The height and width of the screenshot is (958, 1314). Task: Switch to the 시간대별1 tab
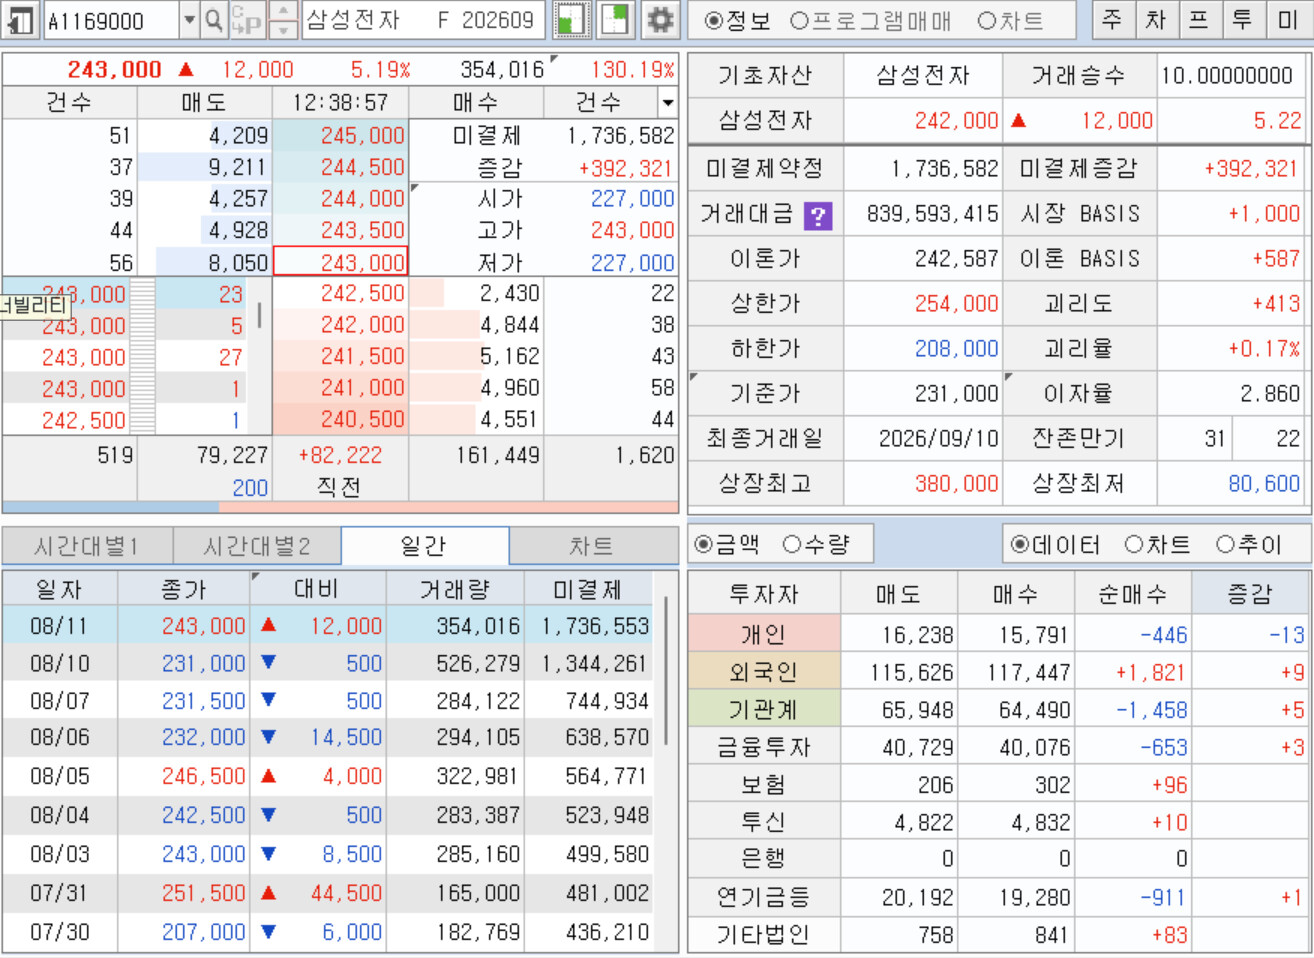click(87, 546)
